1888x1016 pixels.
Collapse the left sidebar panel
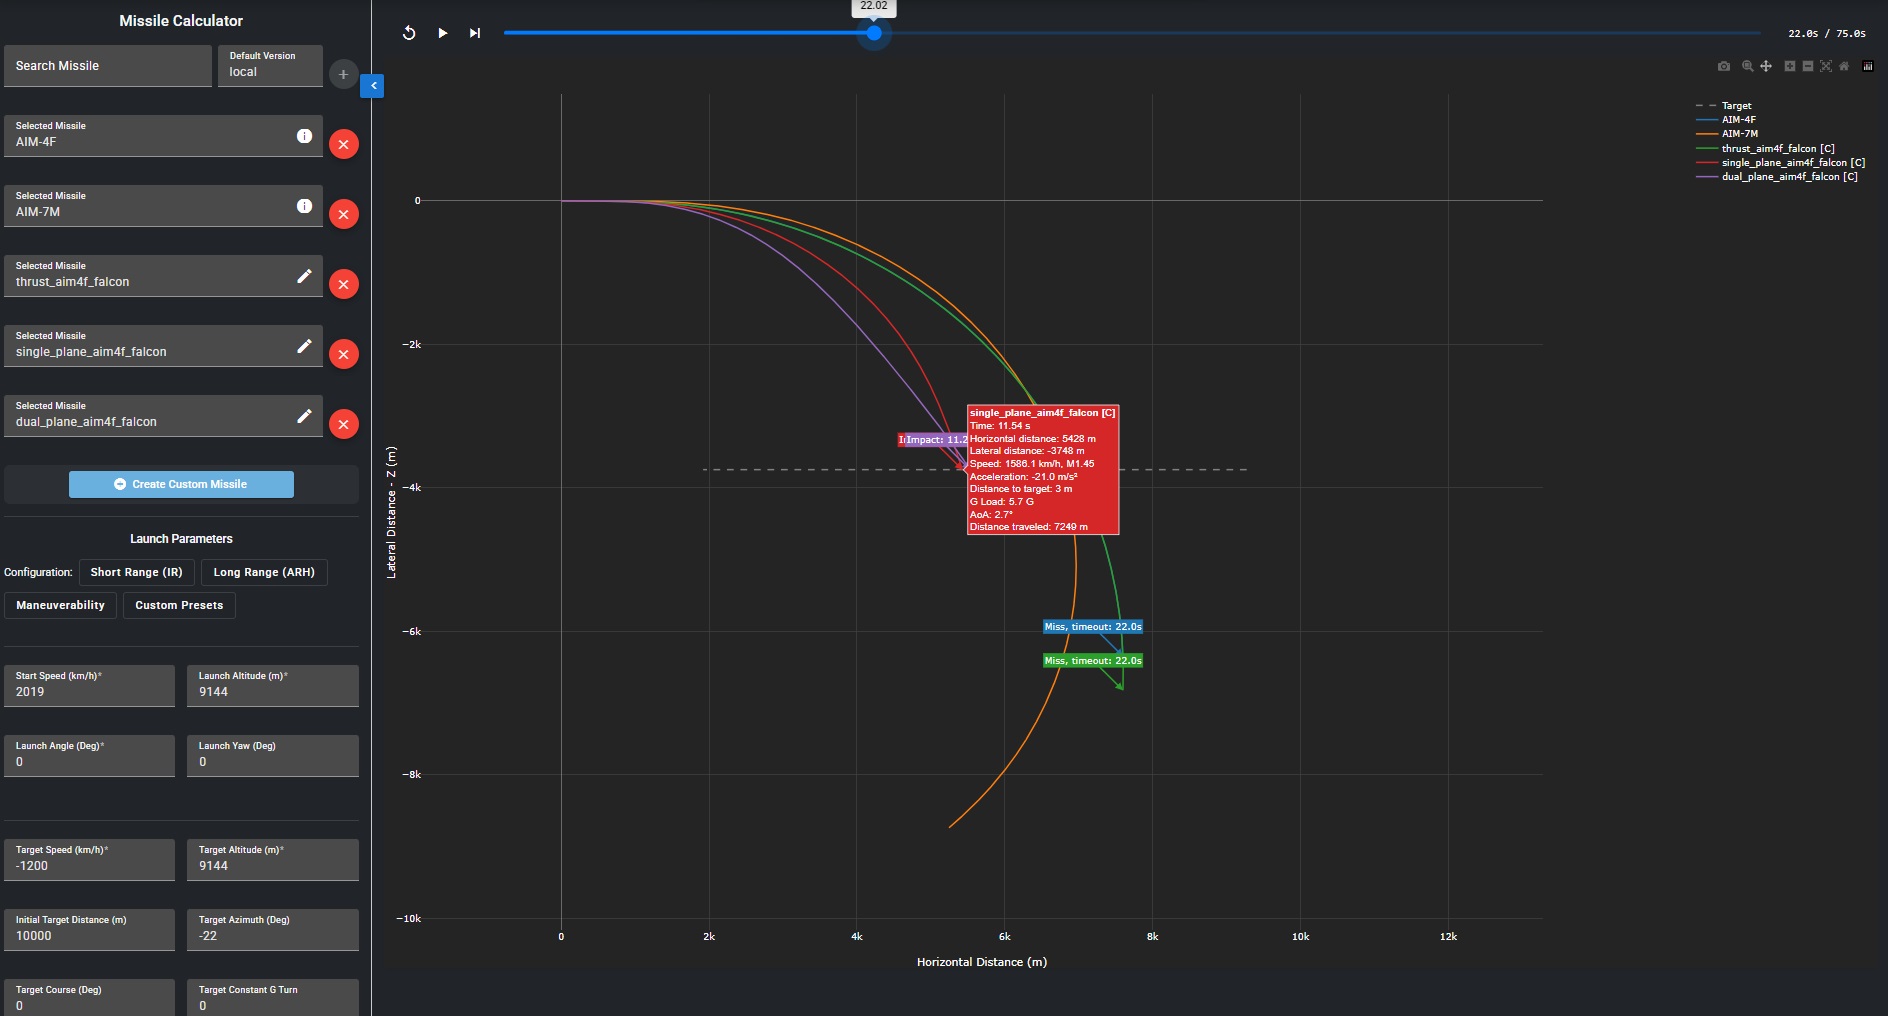pos(372,86)
